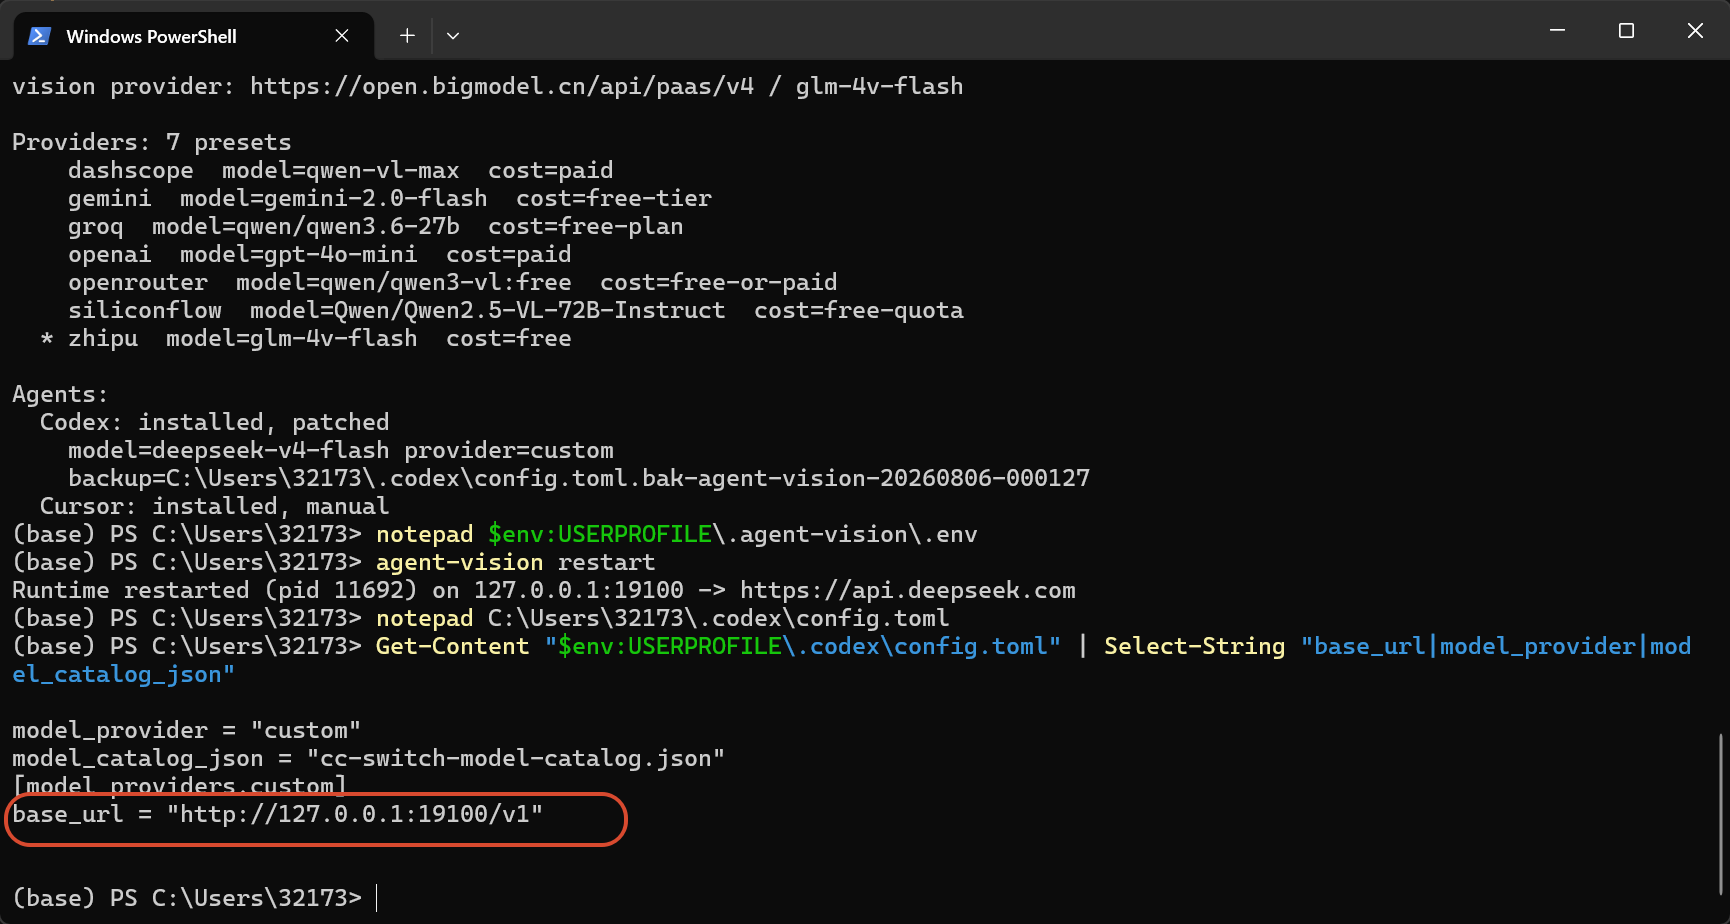
Task: Click the [model_providers.custom] line
Action: pyautogui.click(x=180, y=785)
